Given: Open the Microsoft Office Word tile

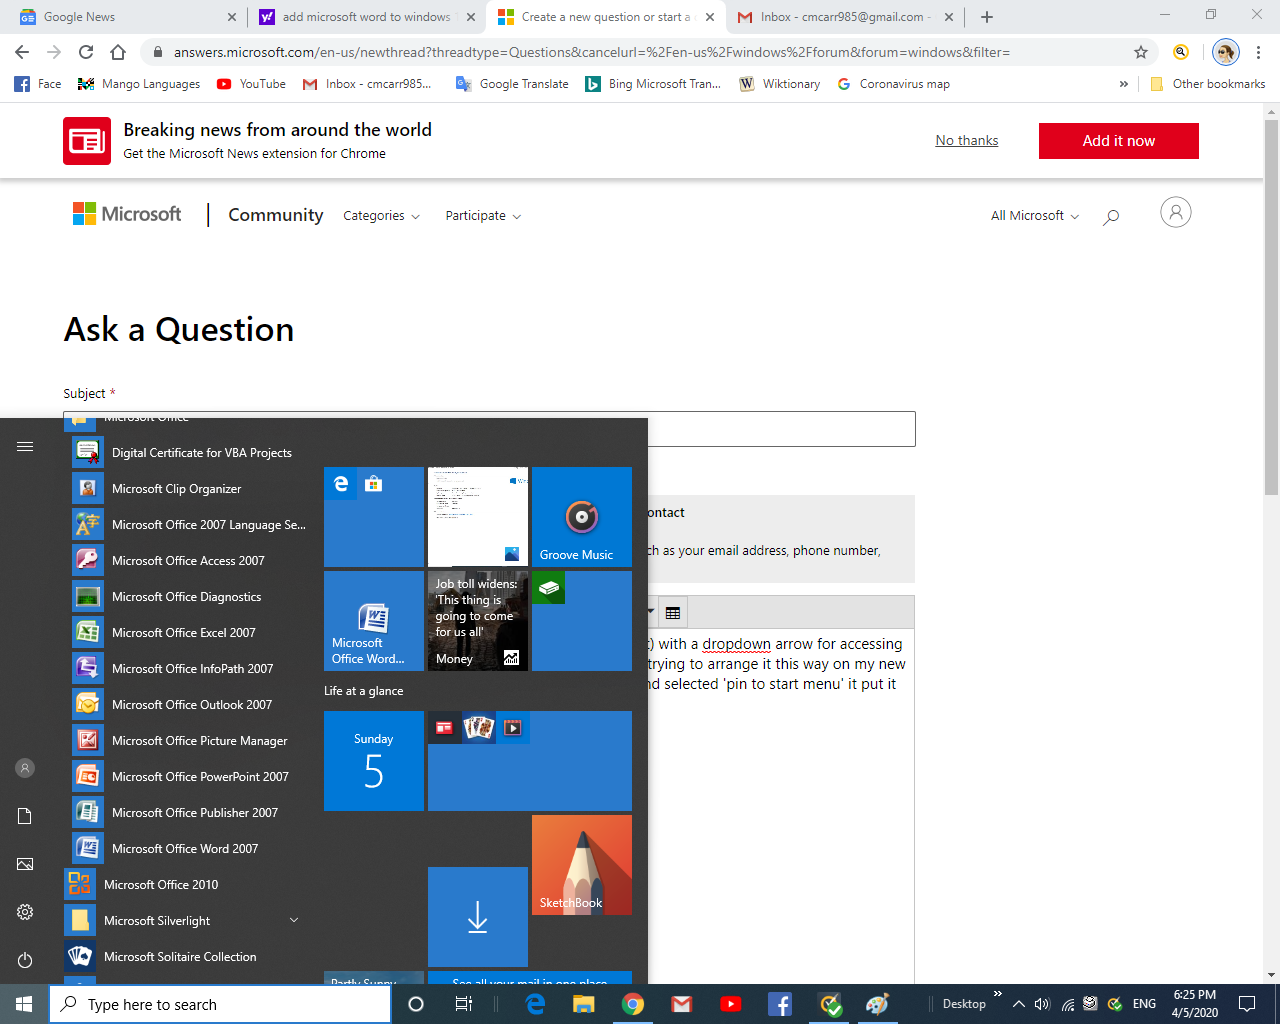Looking at the screenshot, I should click(x=374, y=621).
